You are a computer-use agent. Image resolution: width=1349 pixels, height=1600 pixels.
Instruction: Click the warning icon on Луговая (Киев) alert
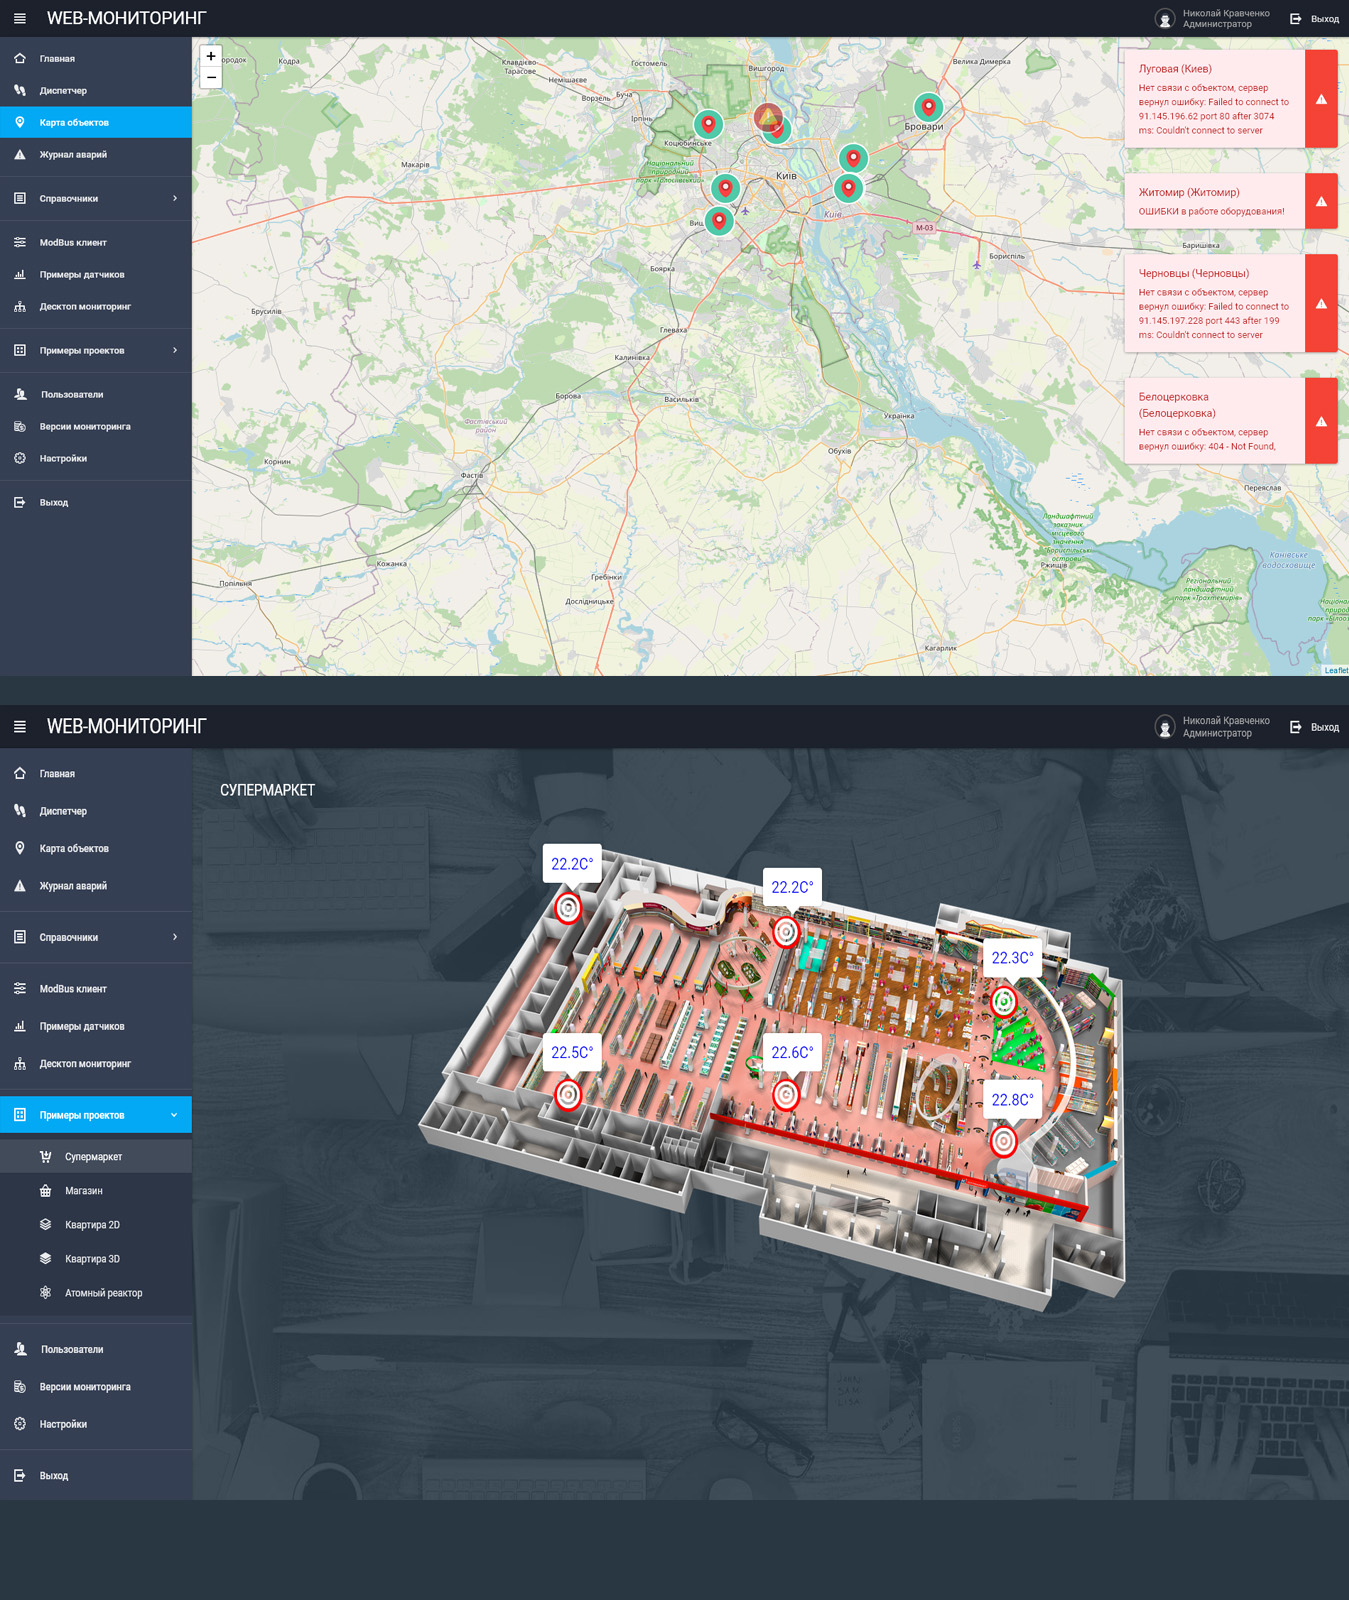point(1321,99)
